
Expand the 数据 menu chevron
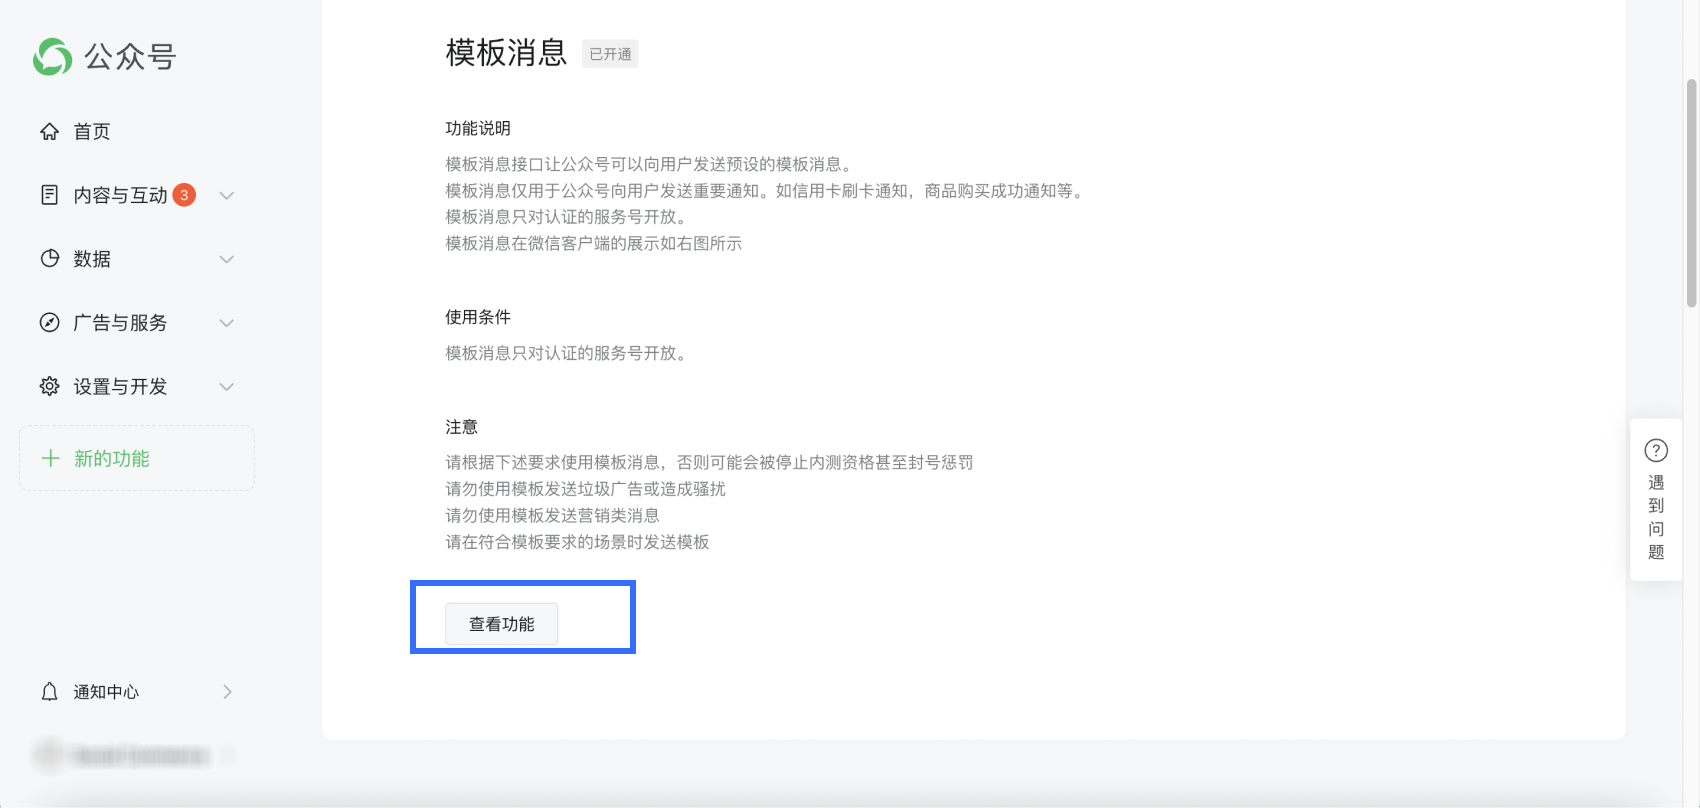(227, 259)
